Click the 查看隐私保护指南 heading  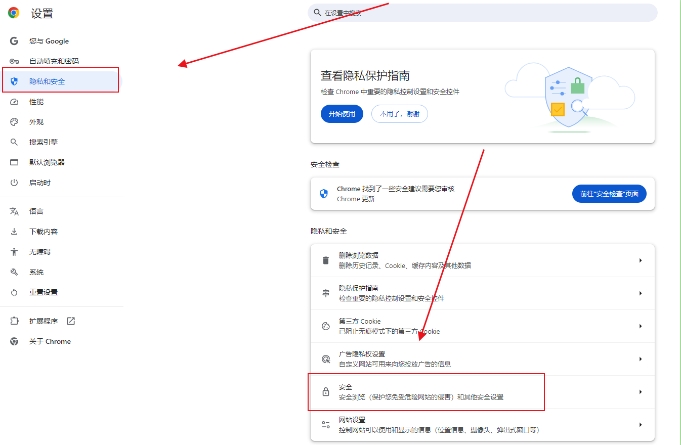pyautogui.click(x=365, y=76)
